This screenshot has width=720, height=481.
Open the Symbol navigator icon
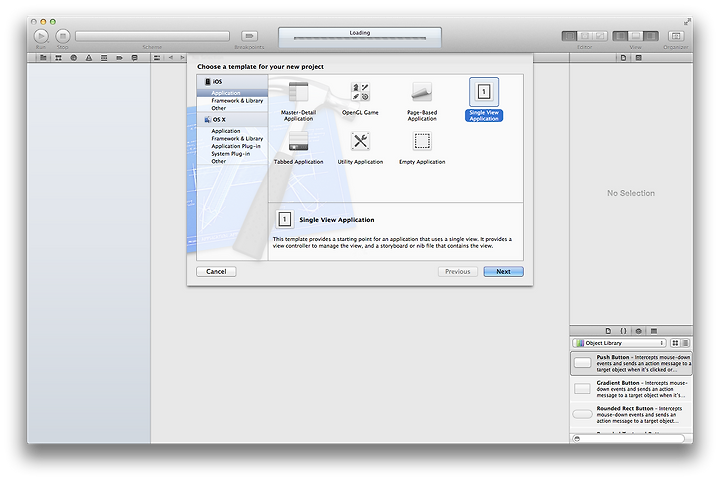pos(58,58)
